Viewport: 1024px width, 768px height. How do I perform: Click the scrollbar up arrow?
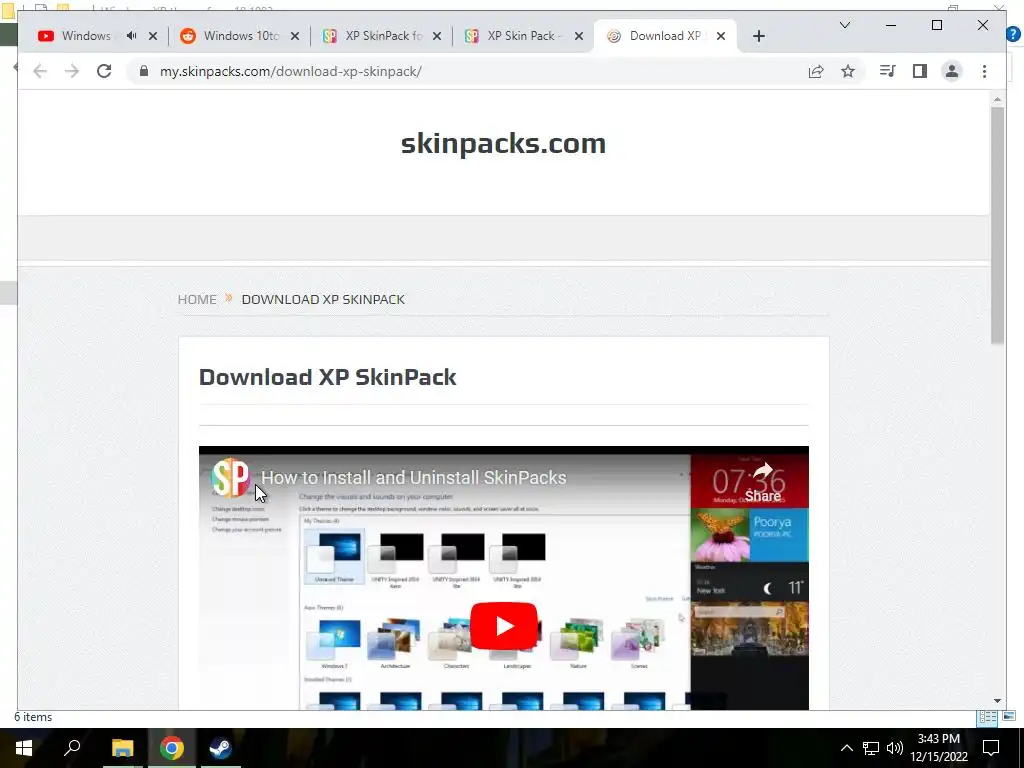coord(997,99)
